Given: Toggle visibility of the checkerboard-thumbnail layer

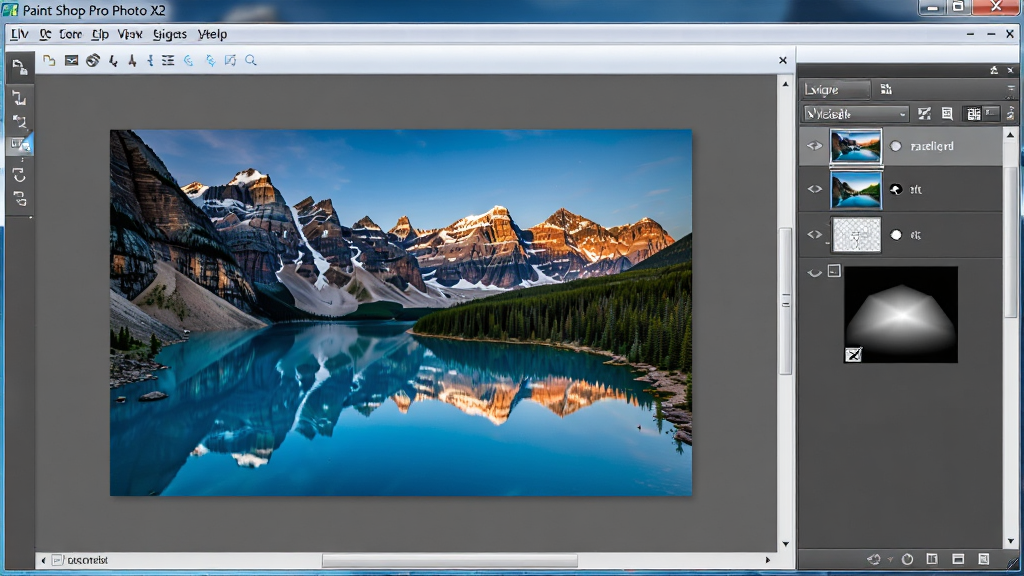Looking at the screenshot, I should (x=814, y=234).
